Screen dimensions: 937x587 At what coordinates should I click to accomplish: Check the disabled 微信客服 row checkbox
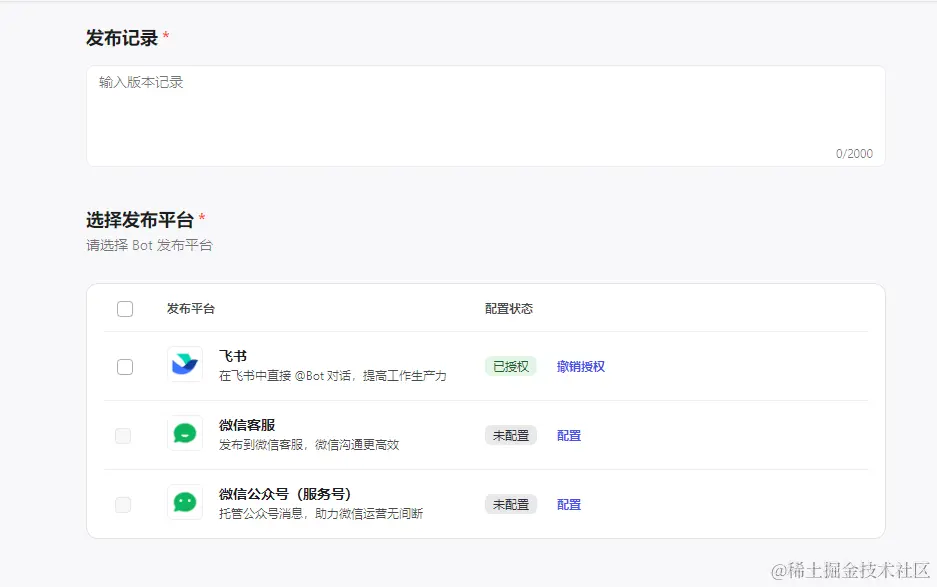pyautogui.click(x=123, y=436)
